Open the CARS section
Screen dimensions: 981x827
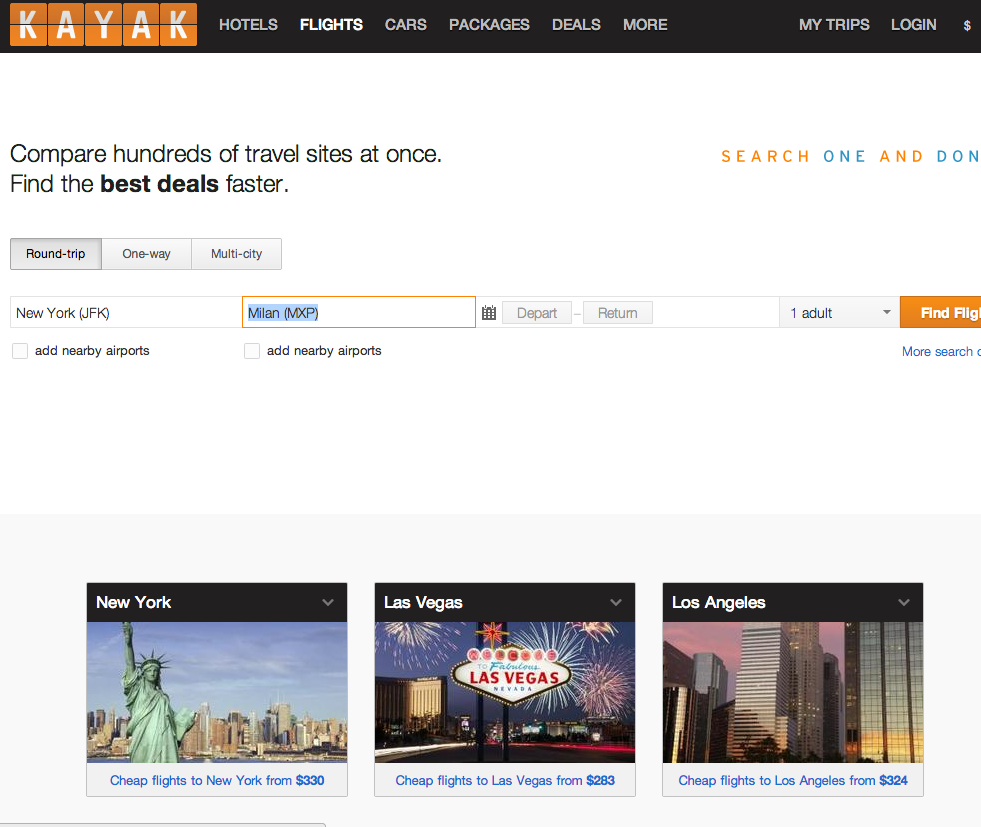pos(405,24)
